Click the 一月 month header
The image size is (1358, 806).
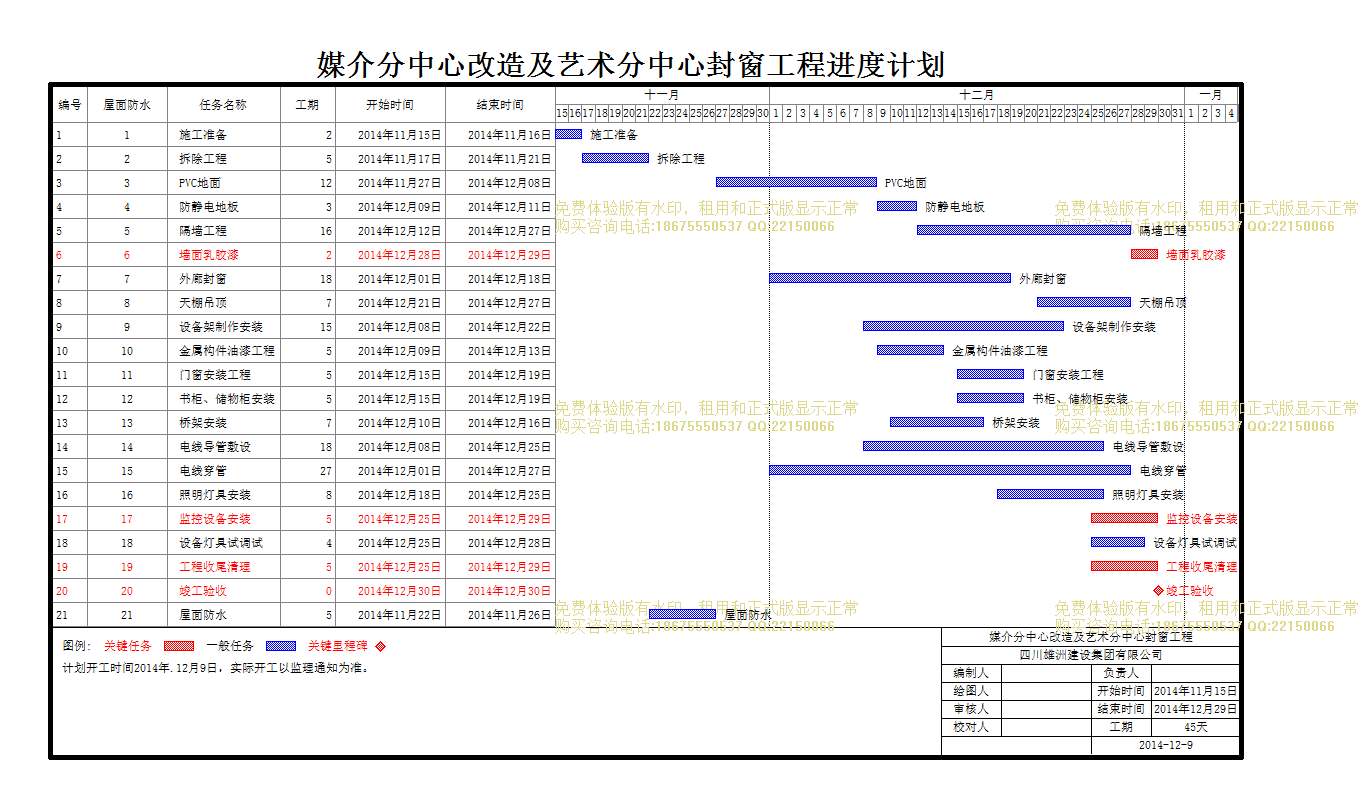tap(1211, 95)
